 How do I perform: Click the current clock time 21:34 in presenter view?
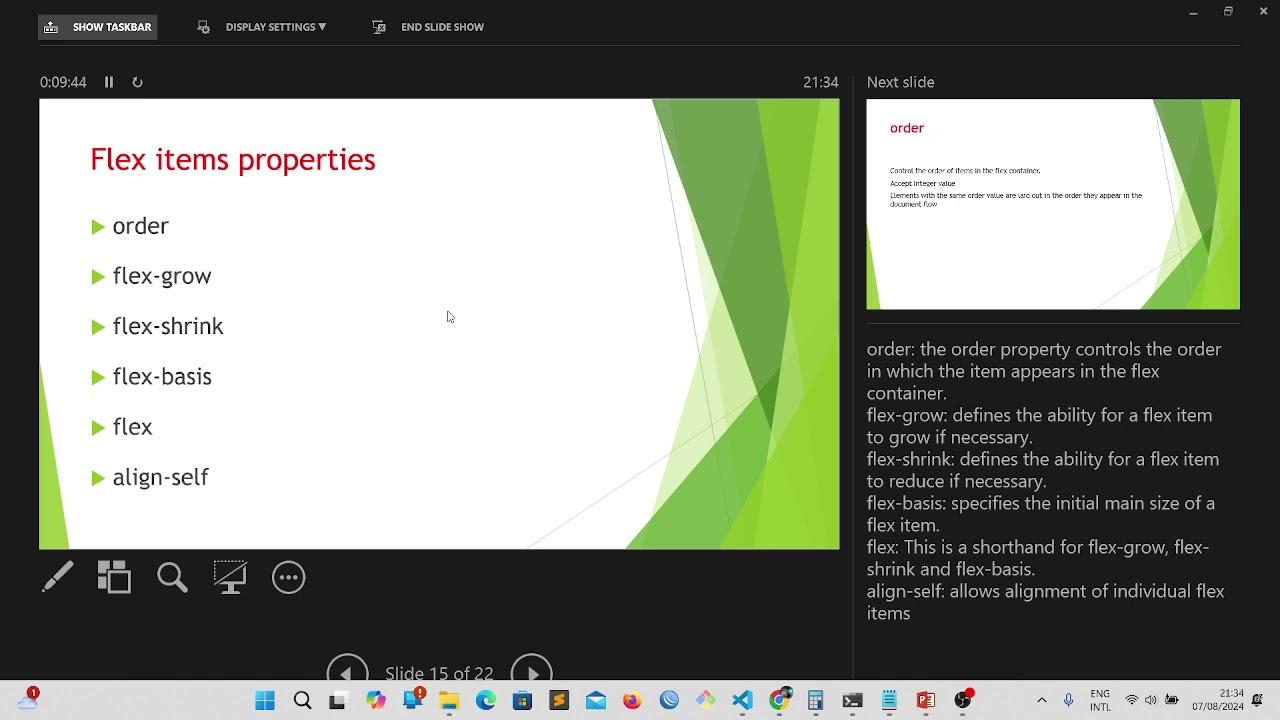820,82
